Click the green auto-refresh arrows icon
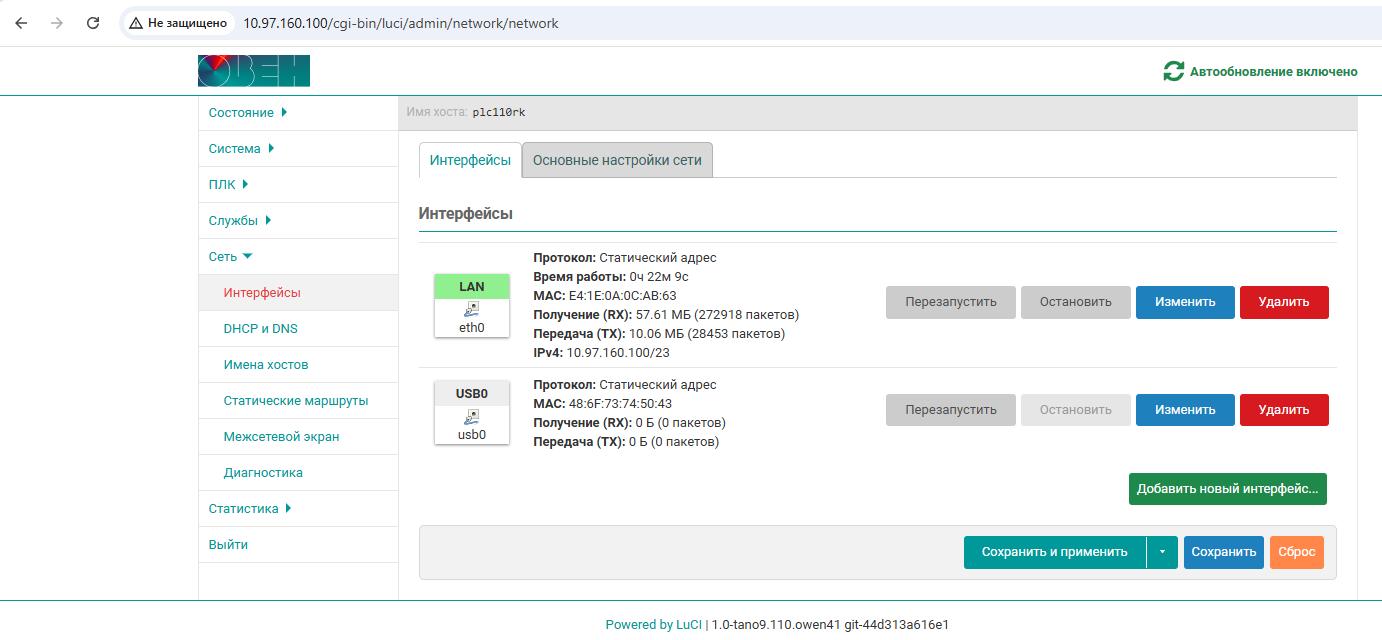The height and width of the screenshot is (640, 1382). click(1173, 71)
